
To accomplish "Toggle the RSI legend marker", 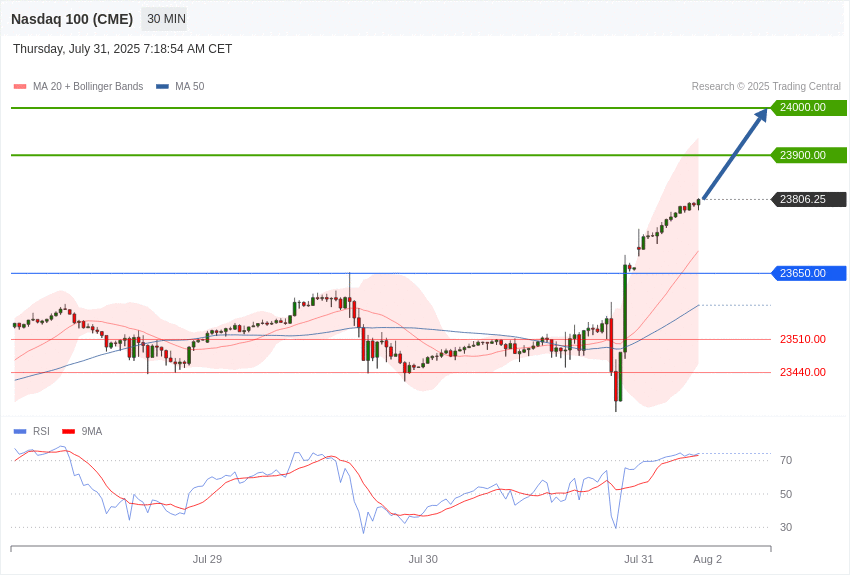I will [x=20, y=431].
